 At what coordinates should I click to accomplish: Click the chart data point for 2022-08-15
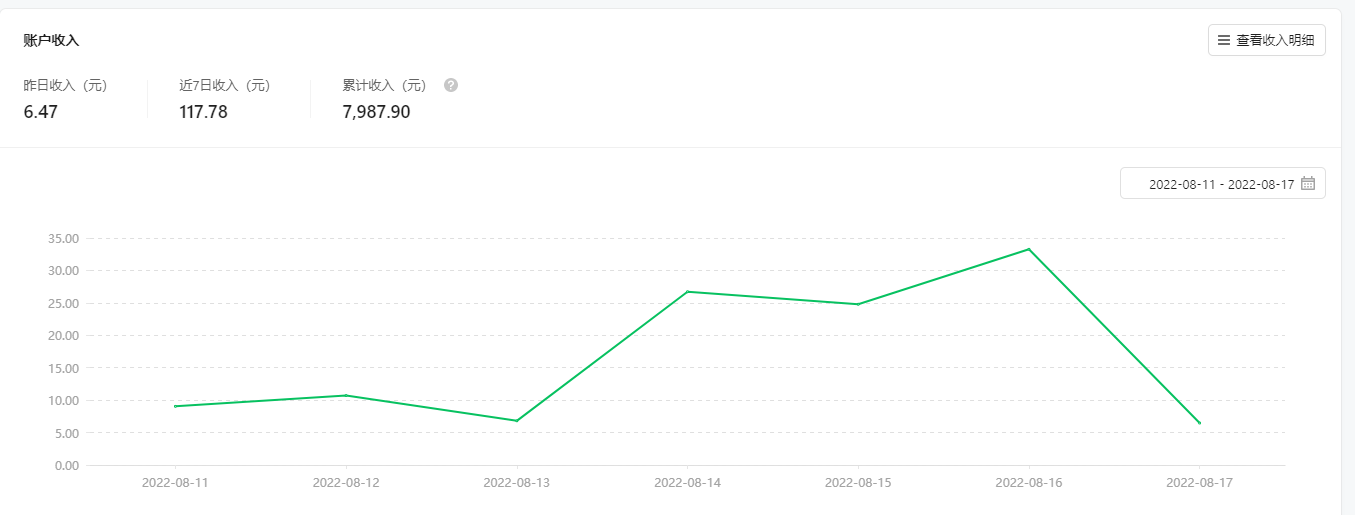click(858, 304)
